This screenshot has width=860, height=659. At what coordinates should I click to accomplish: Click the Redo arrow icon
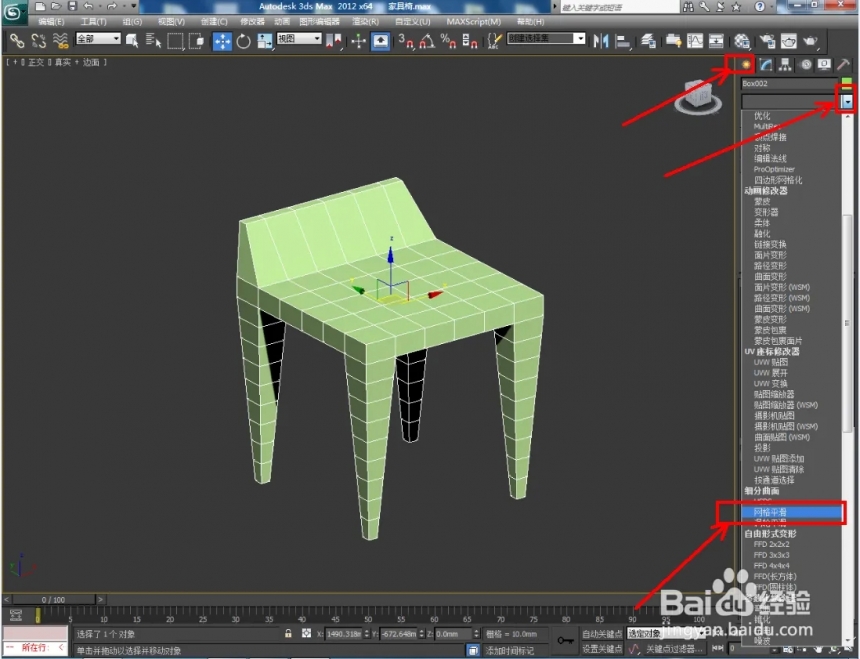point(112,6)
